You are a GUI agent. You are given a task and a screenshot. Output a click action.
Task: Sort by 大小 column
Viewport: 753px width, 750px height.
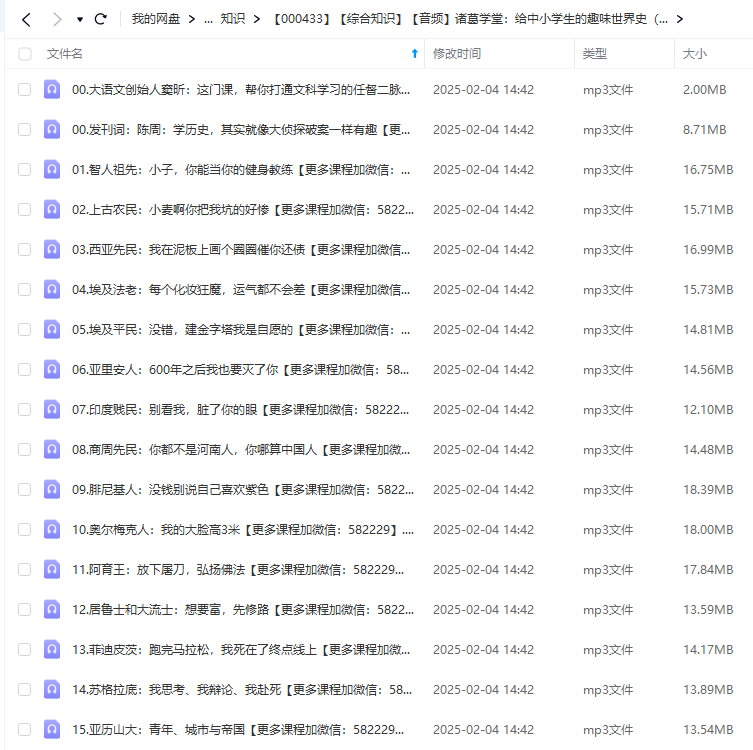coord(695,54)
